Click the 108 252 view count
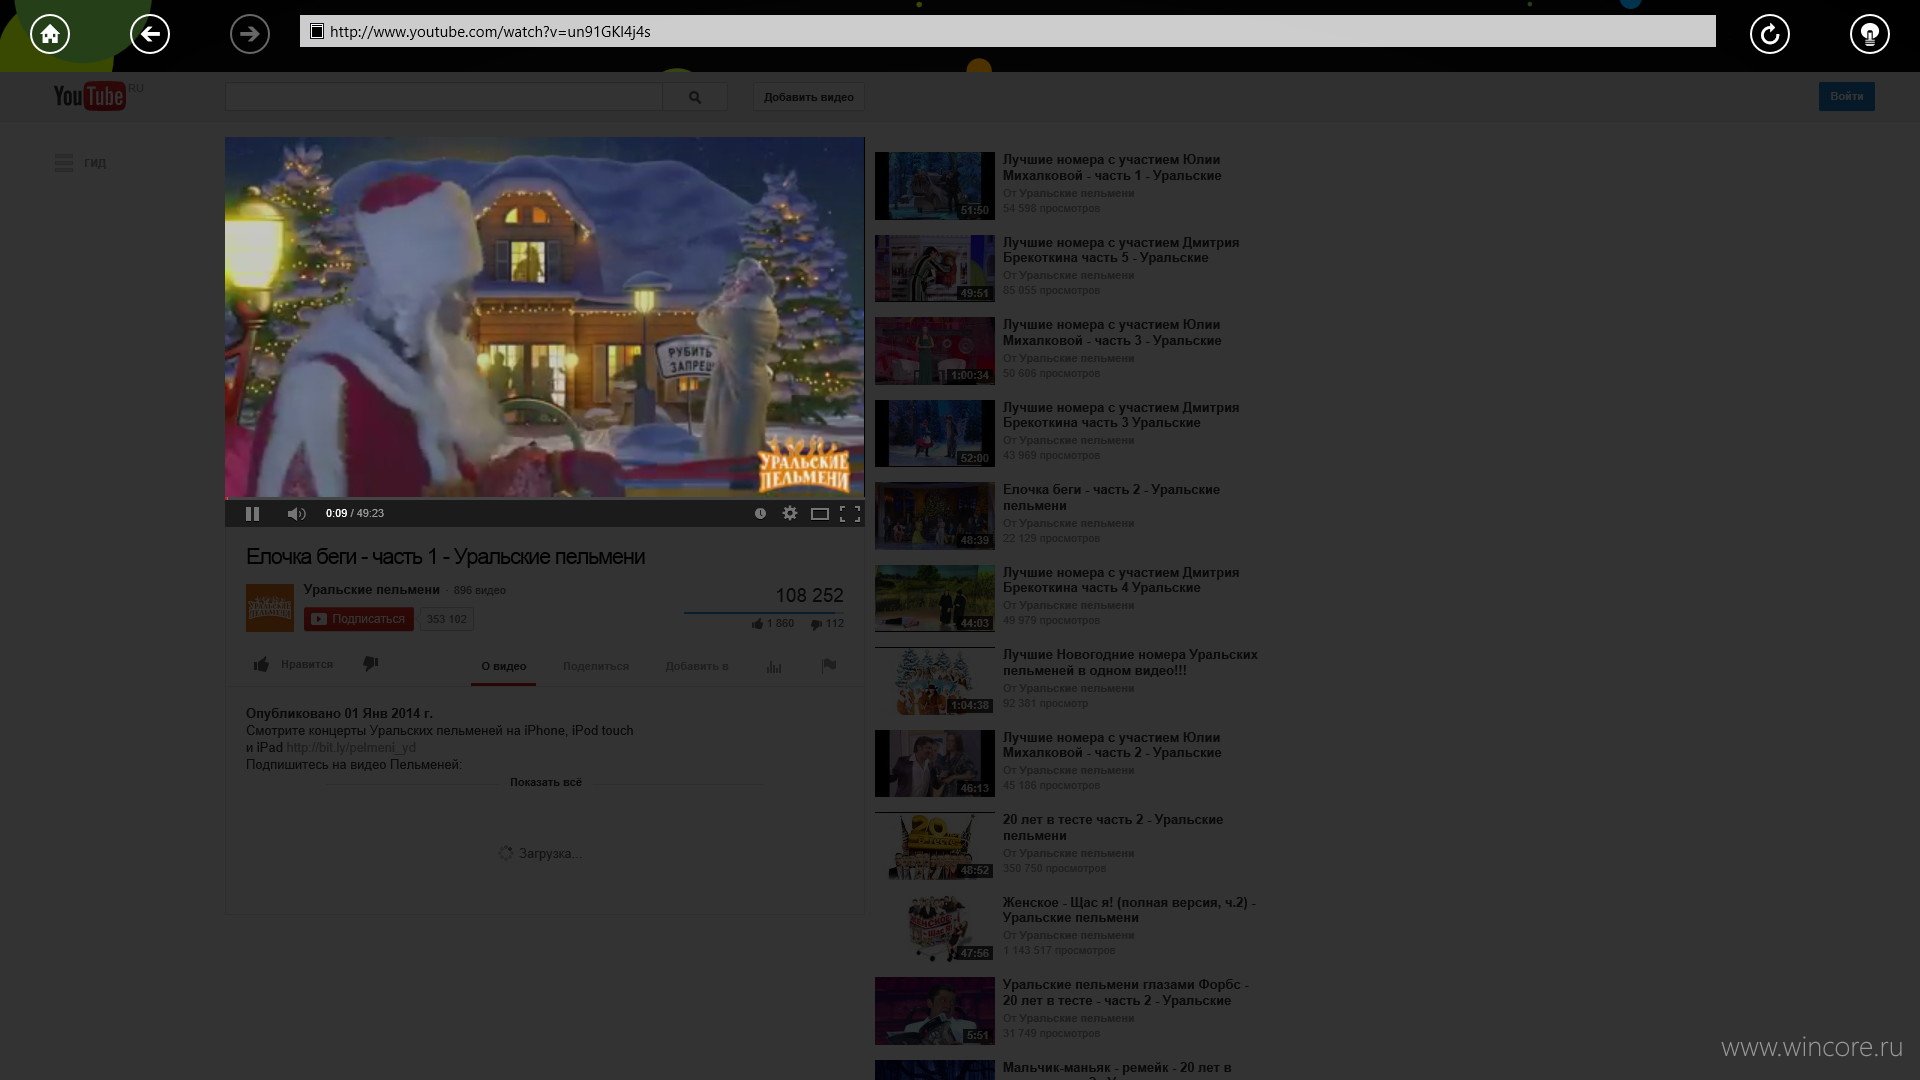The image size is (1920, 1080). coord(810,595)
